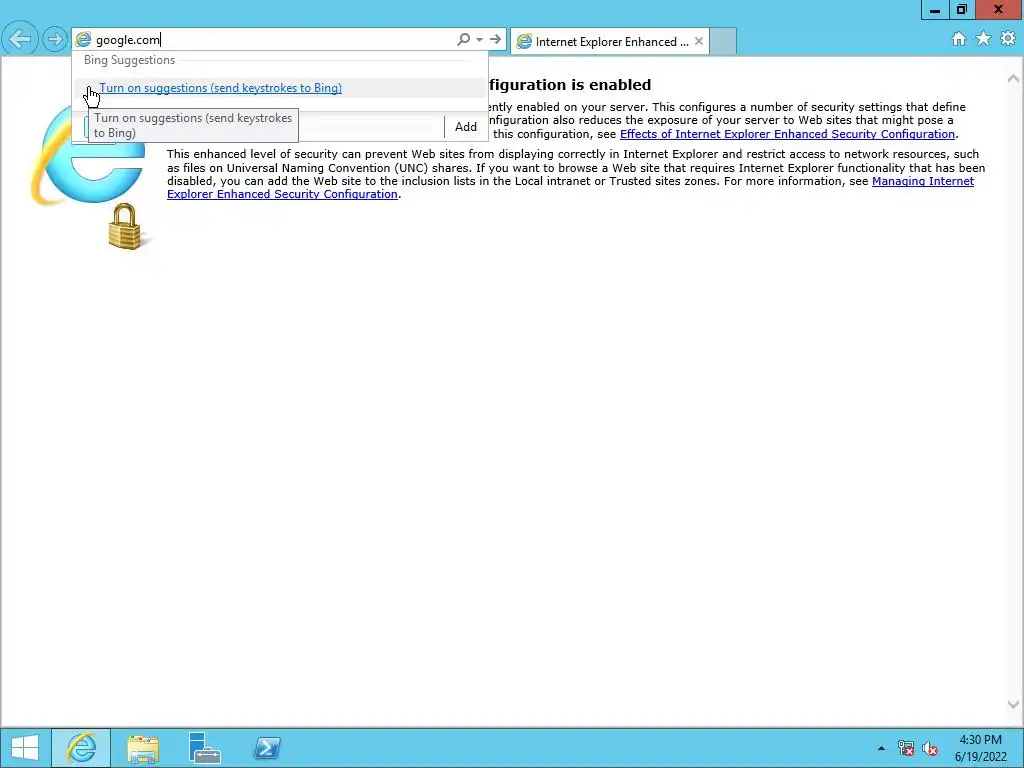1024x768 pixels.
Task: Open Effects of Internet Explorer Enhanced Security Configuration link
Action: 787,134
